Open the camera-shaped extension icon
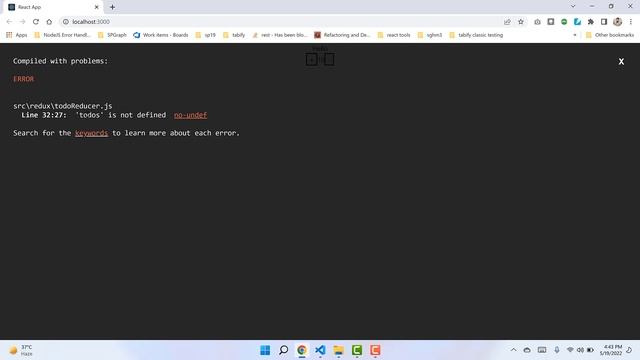This screenshot has width=640, height=360. coord(537,22)
